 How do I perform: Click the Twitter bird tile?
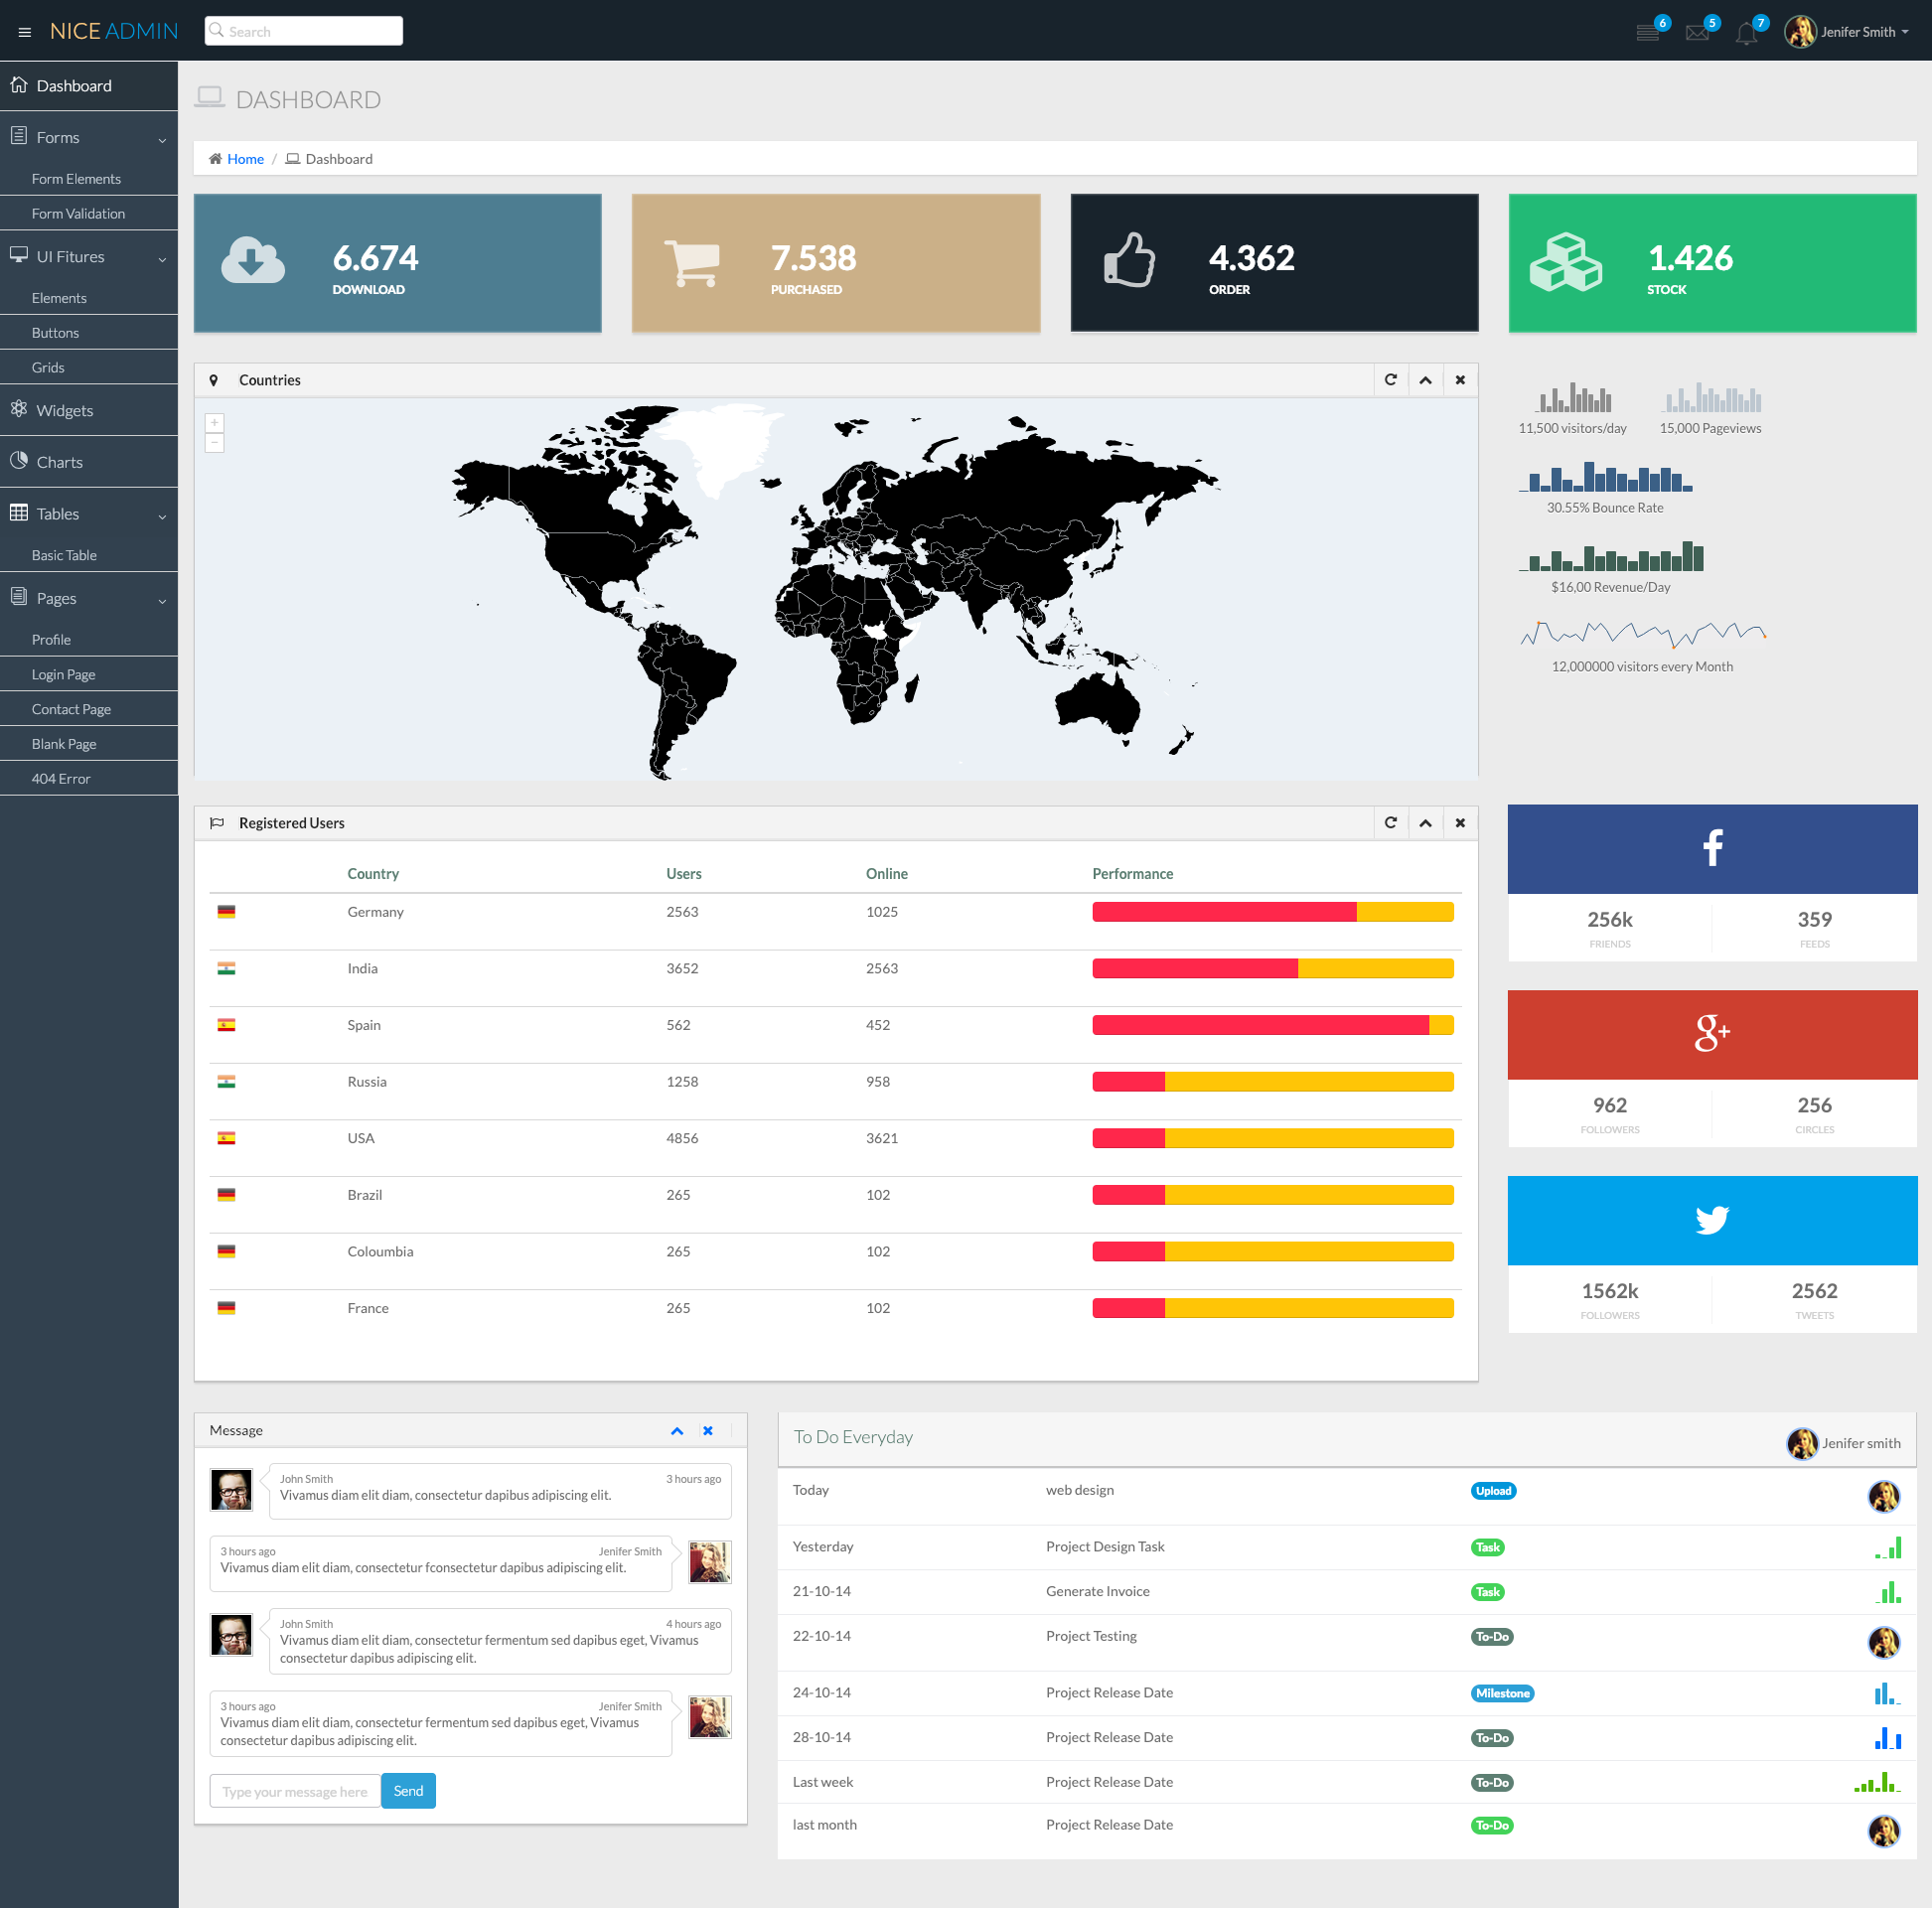pos(1712,1219)
